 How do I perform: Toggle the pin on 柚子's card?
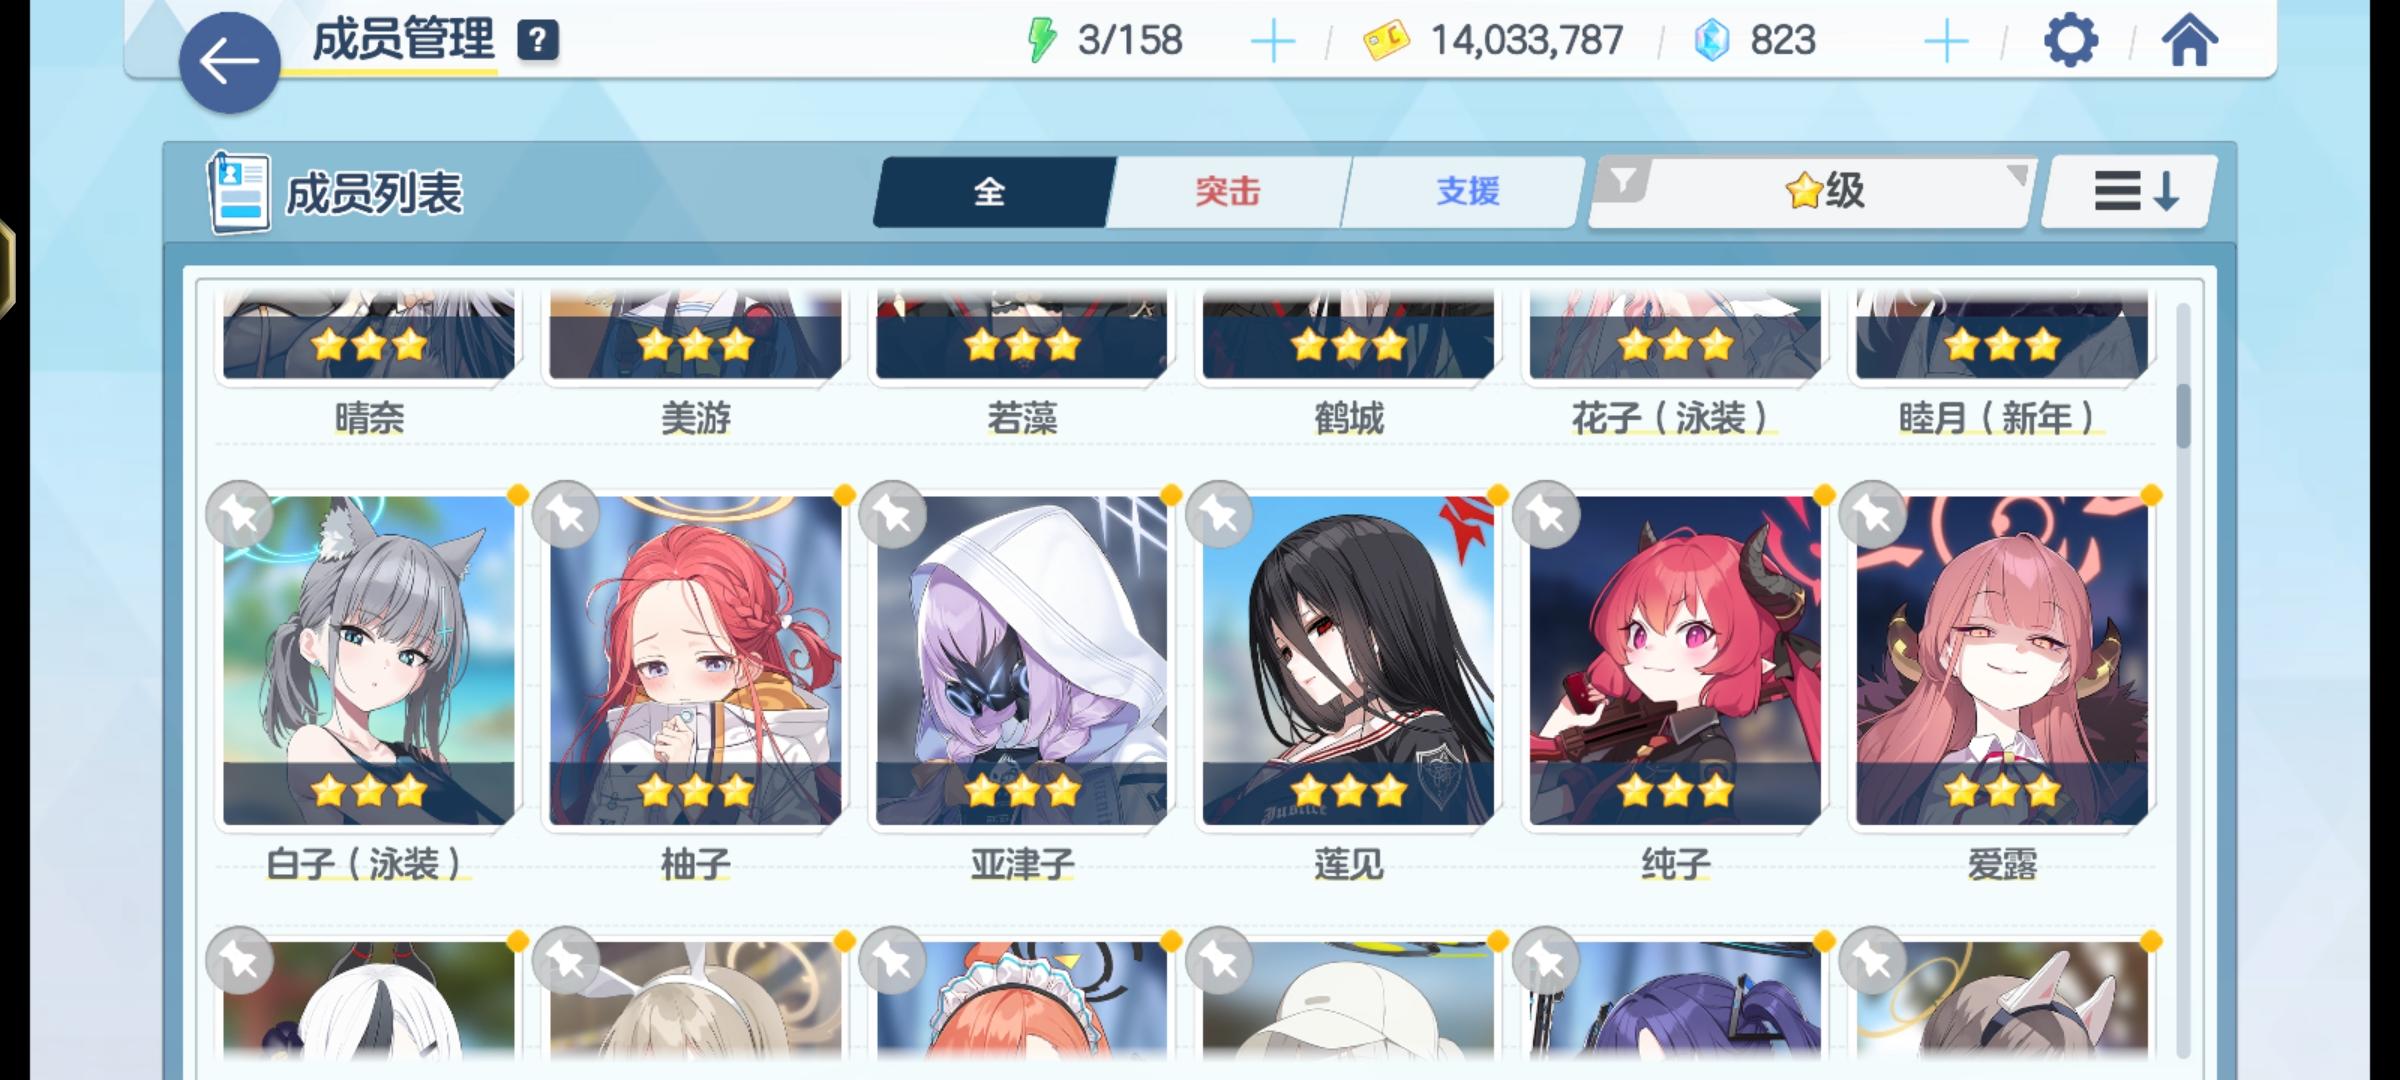click(566, 515)
